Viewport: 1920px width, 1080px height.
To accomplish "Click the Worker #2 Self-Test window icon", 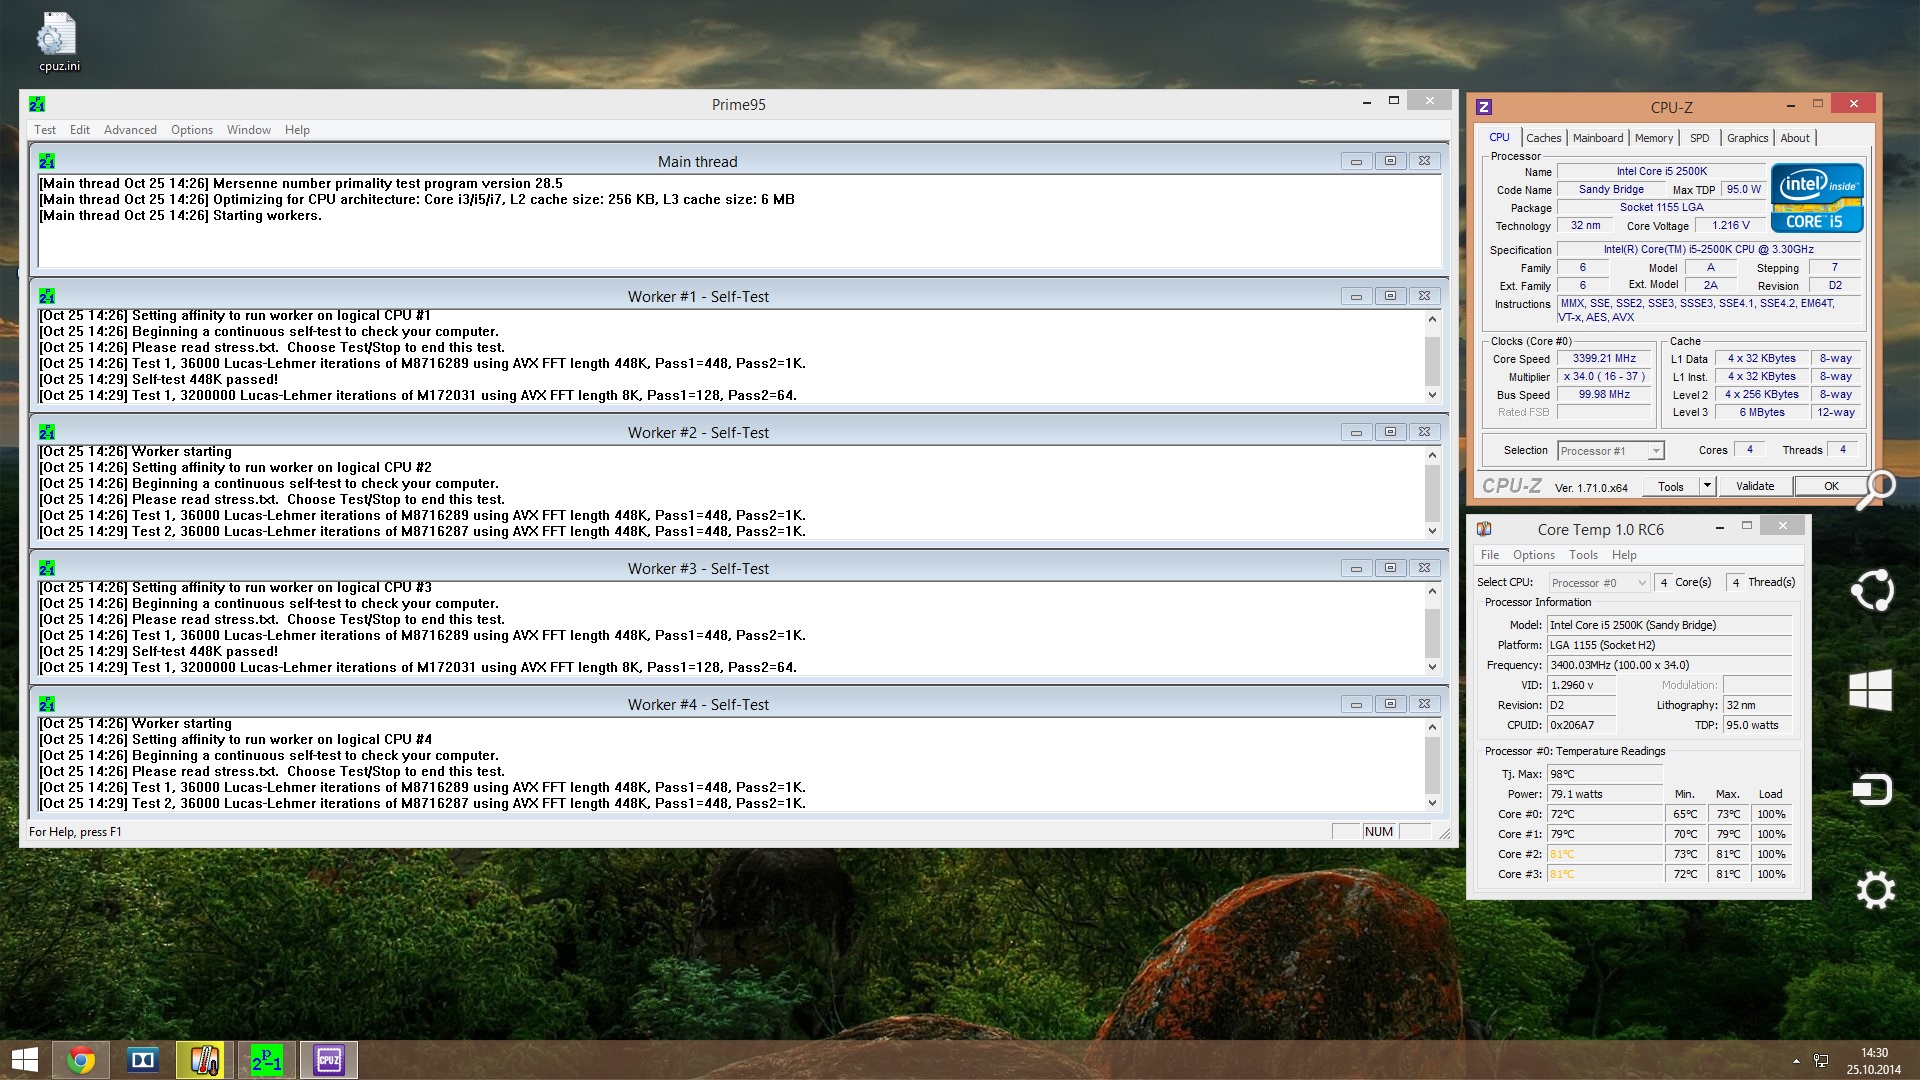I will [x=47, y=432].
